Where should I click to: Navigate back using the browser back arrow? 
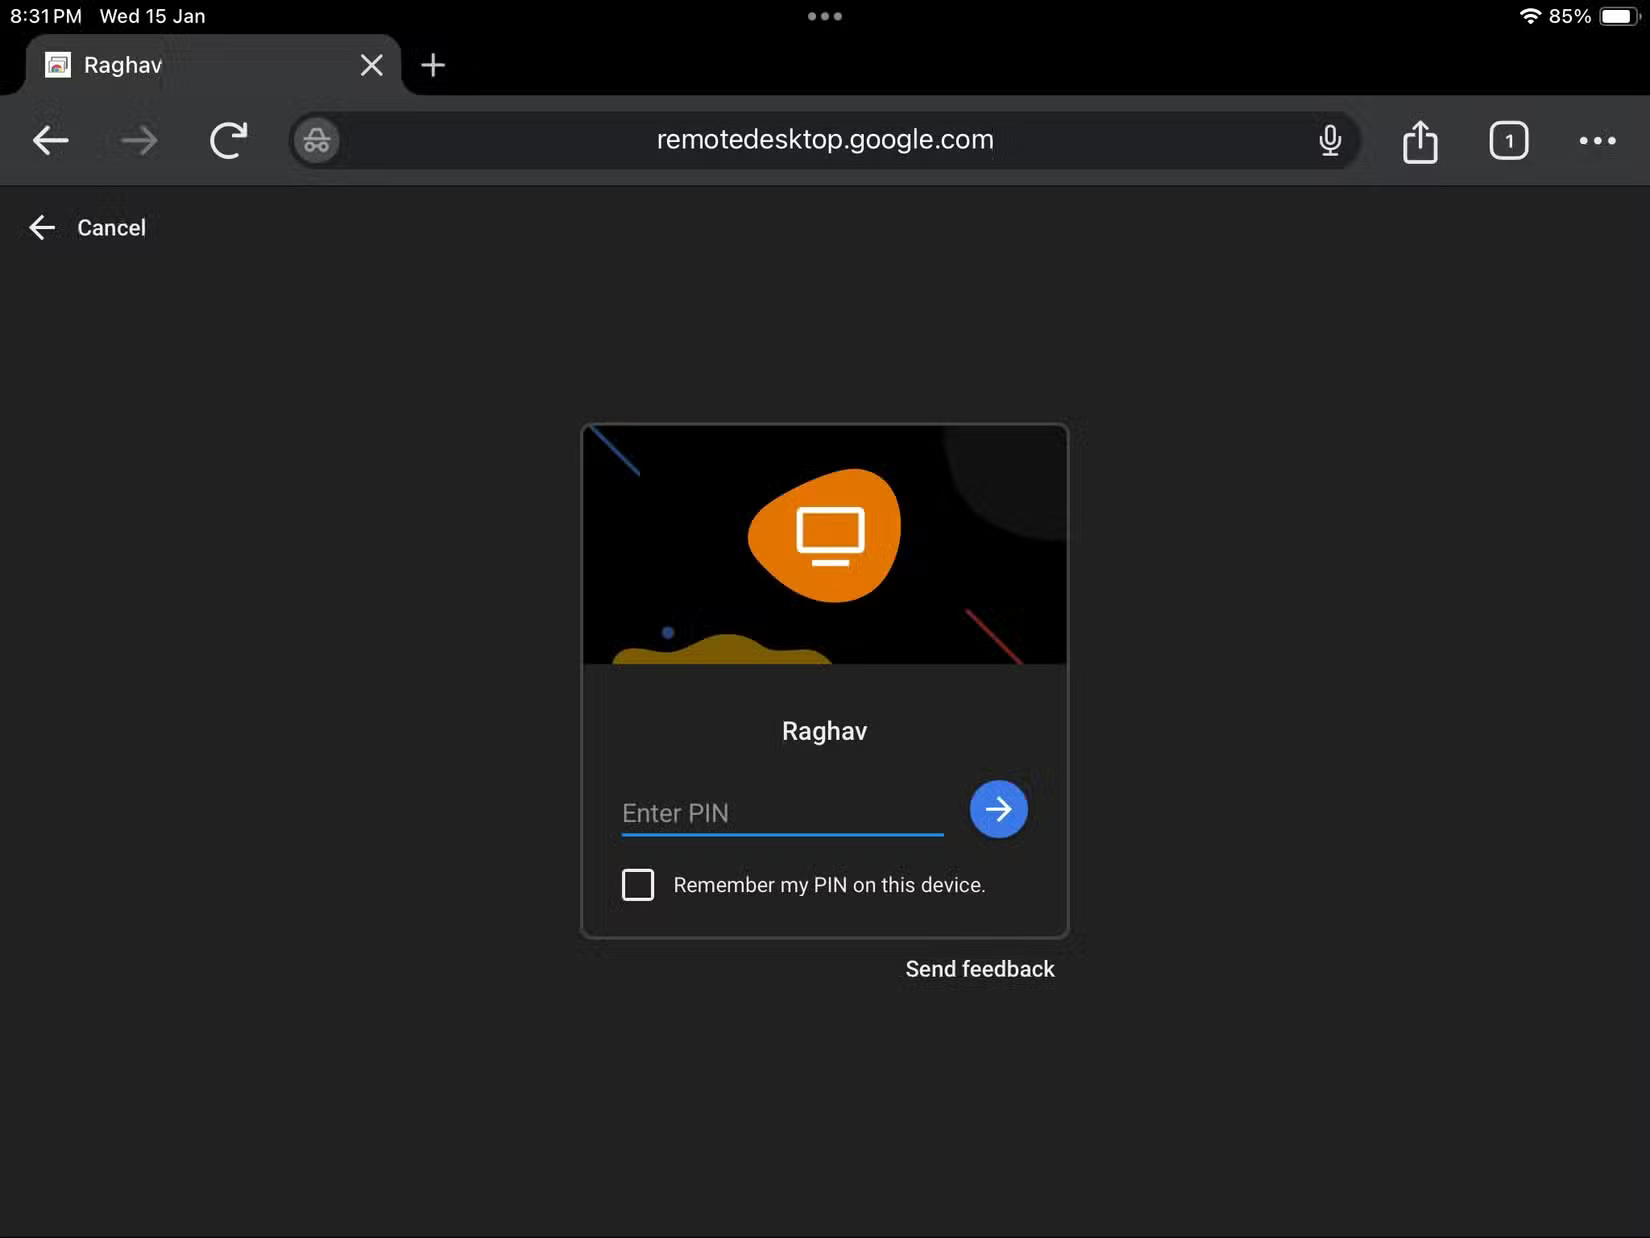(50, 140)
